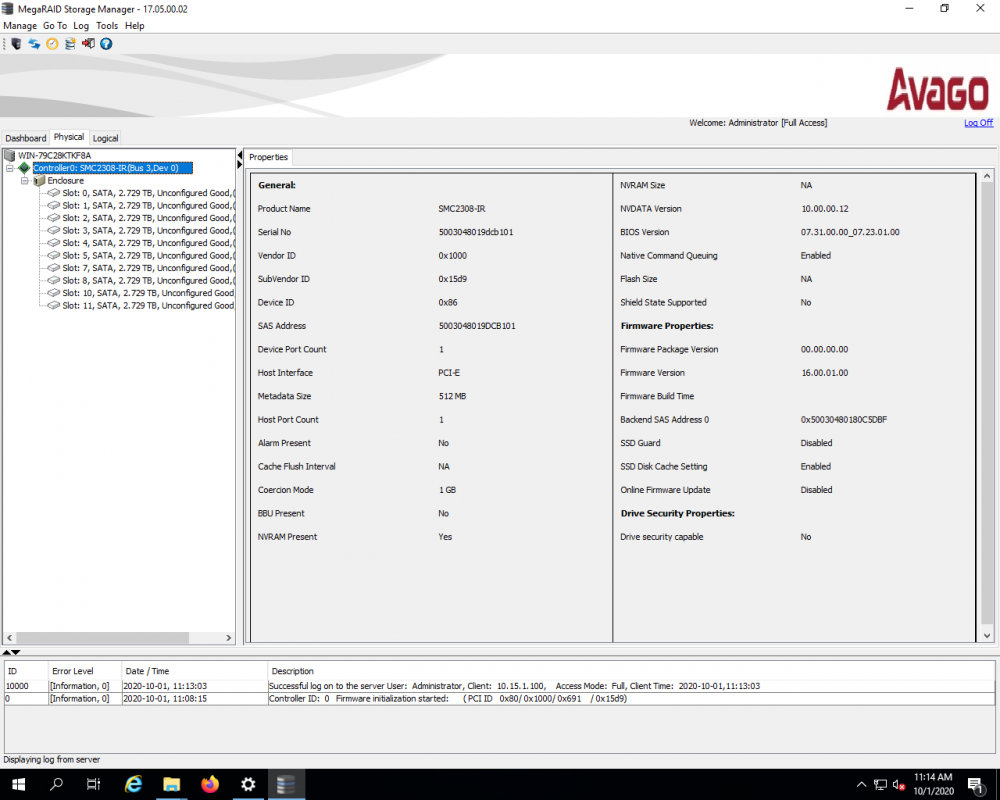Click the drive icon for Slot: 0
This screenshot has width=1000, height=800.
pos(54,193)
